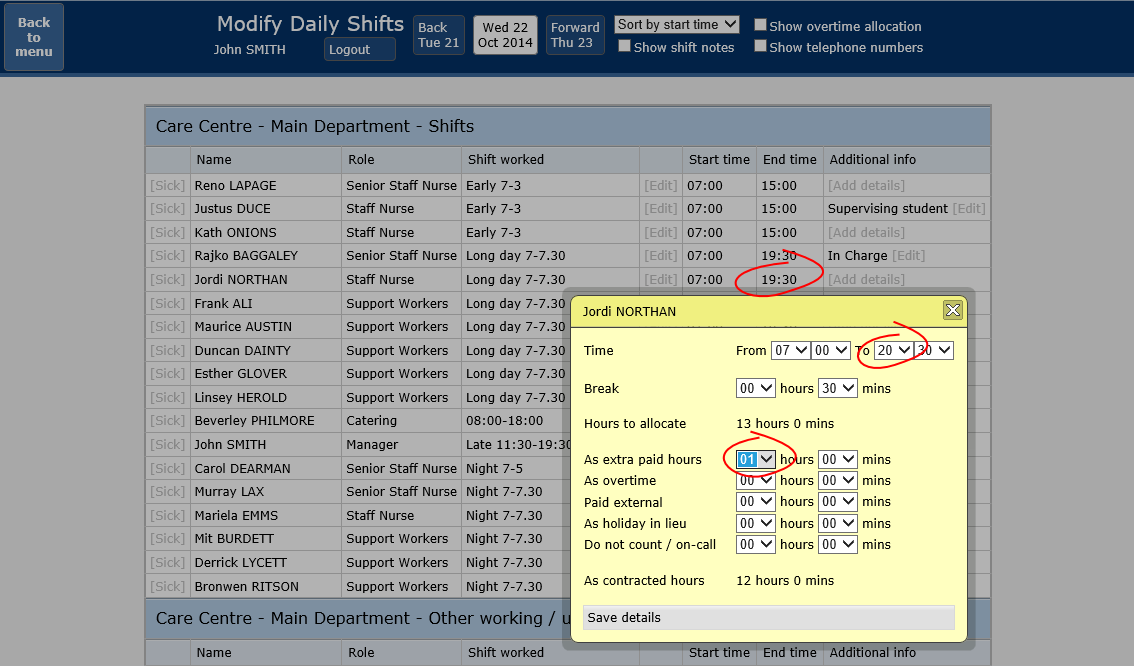This screenshot has height=666, width=1134.
Task: Open the Break hours dropdown
Action: (756, 388)
